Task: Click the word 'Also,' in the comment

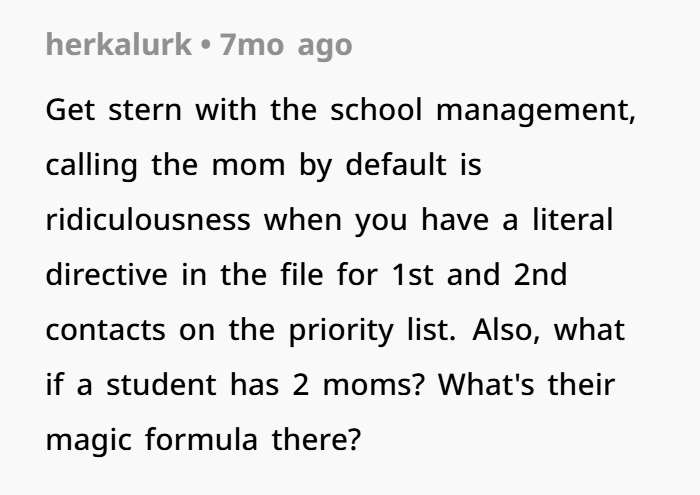Action: [506, 330]
